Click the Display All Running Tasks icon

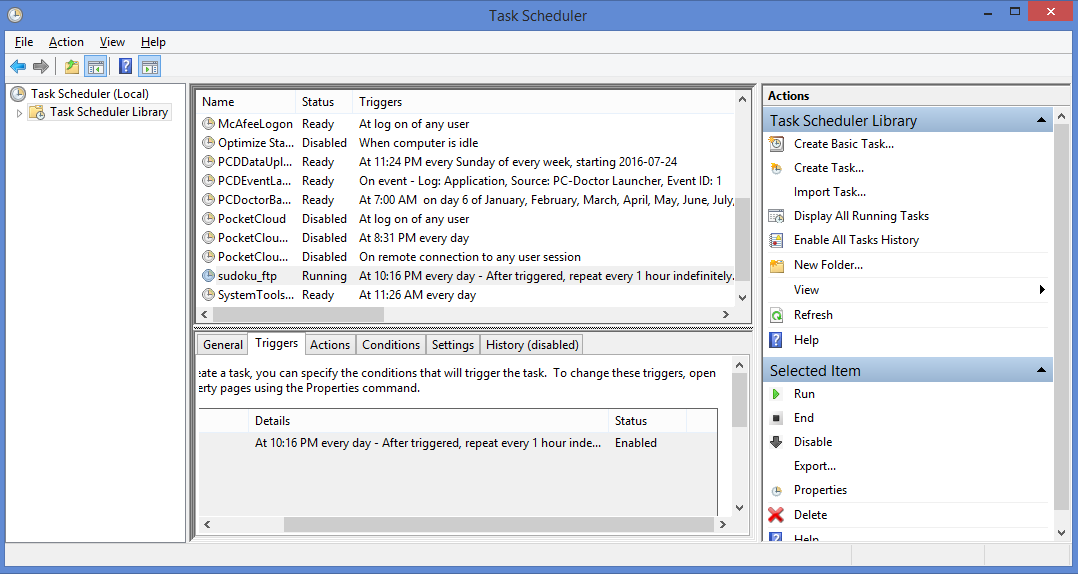click(776, 216)
